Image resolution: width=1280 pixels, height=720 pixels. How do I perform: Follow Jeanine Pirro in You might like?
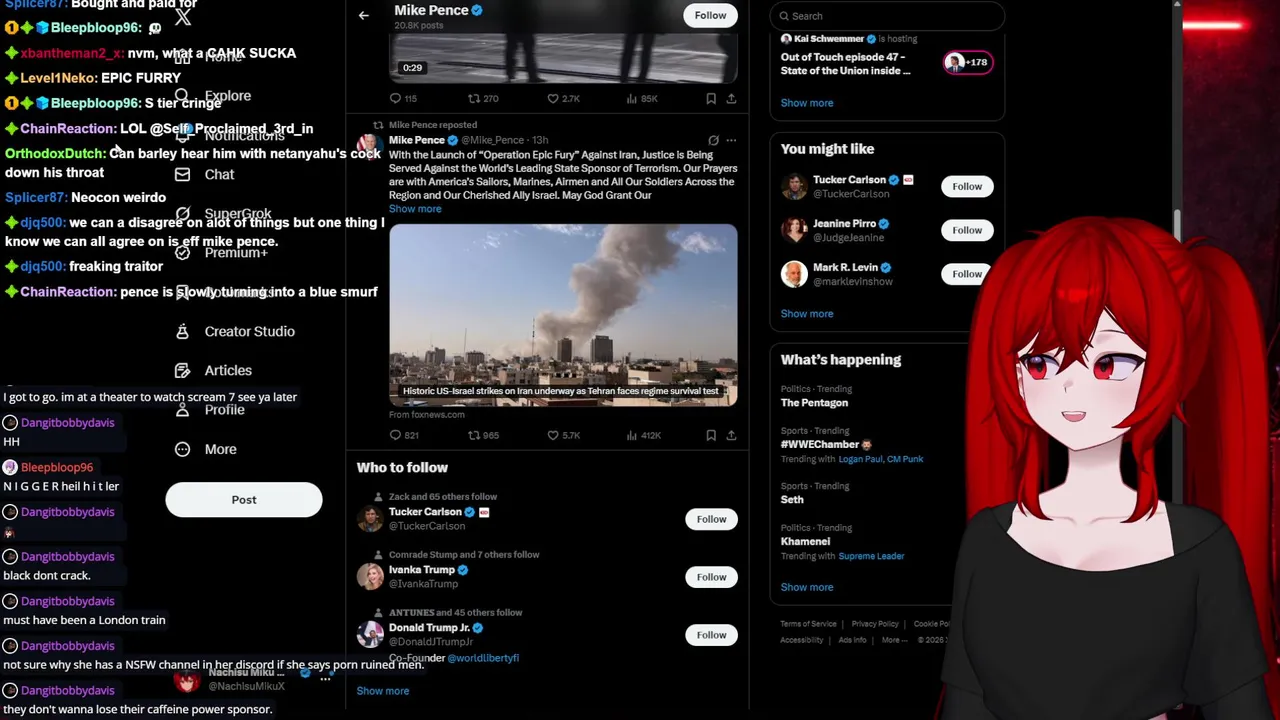point(967,230)
